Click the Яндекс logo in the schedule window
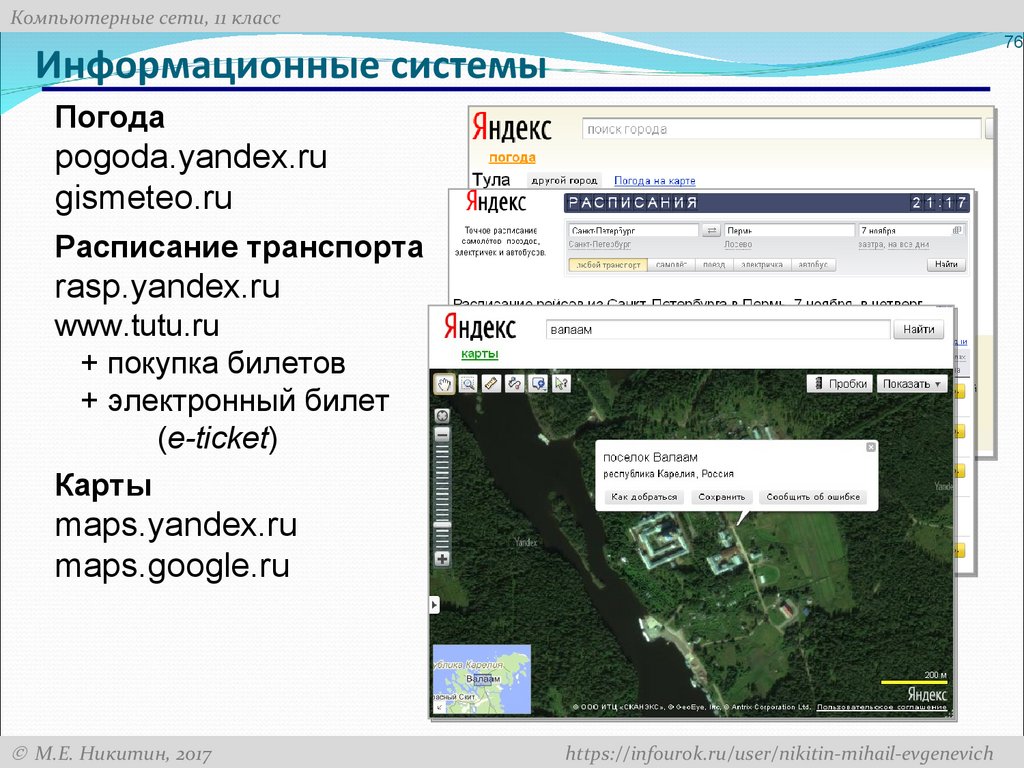 point(496,202)
